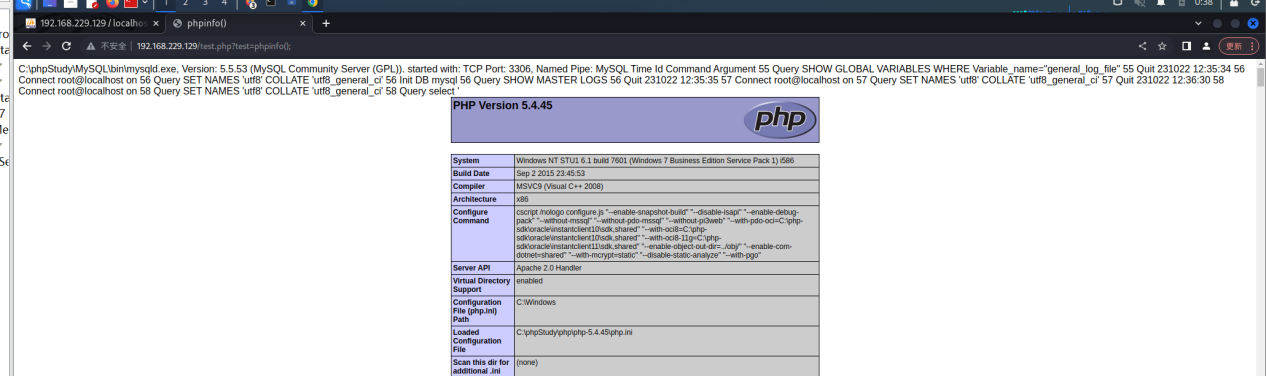The image size is (1266, 376).
Task: Switch to workspace 2 in taskbar
Action: click(x=185, y=3)
